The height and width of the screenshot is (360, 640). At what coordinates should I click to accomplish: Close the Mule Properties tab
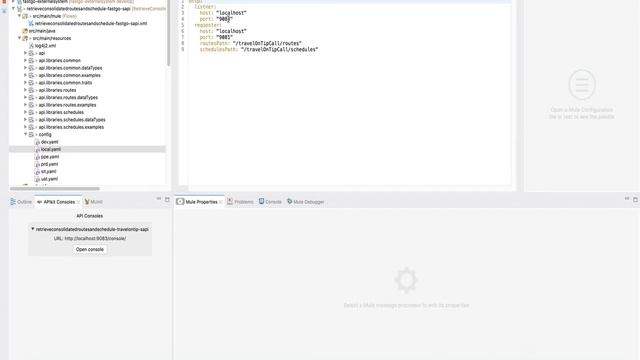(x=221, y=202)
